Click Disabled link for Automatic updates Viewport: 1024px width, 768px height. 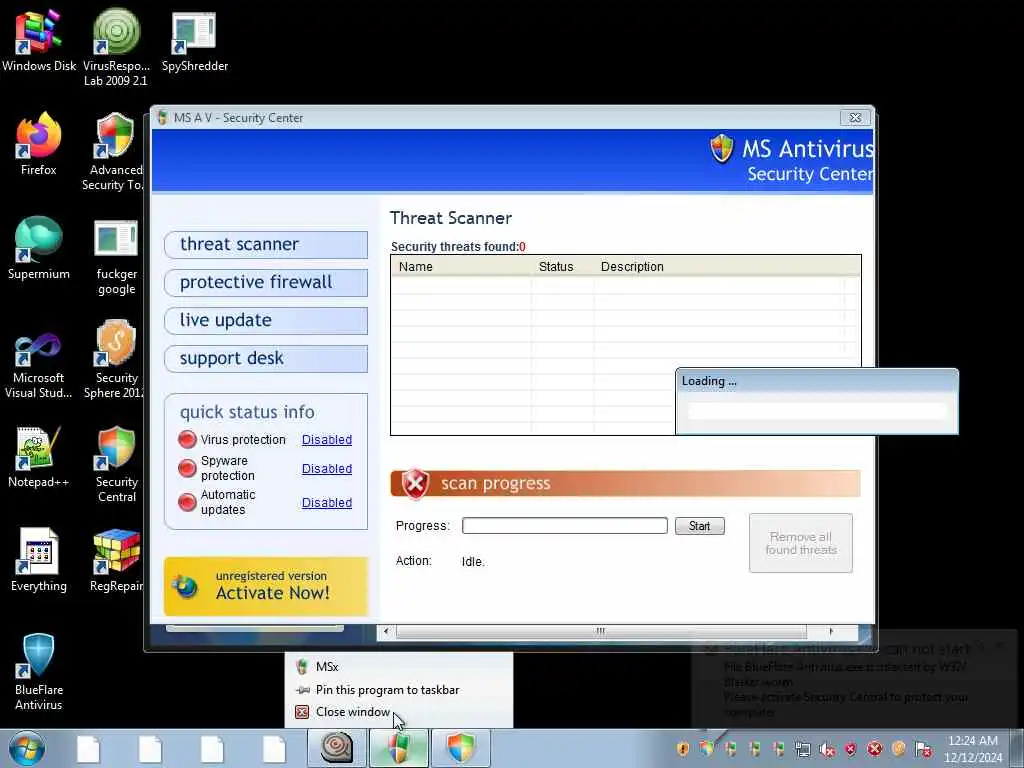point(327,502)
